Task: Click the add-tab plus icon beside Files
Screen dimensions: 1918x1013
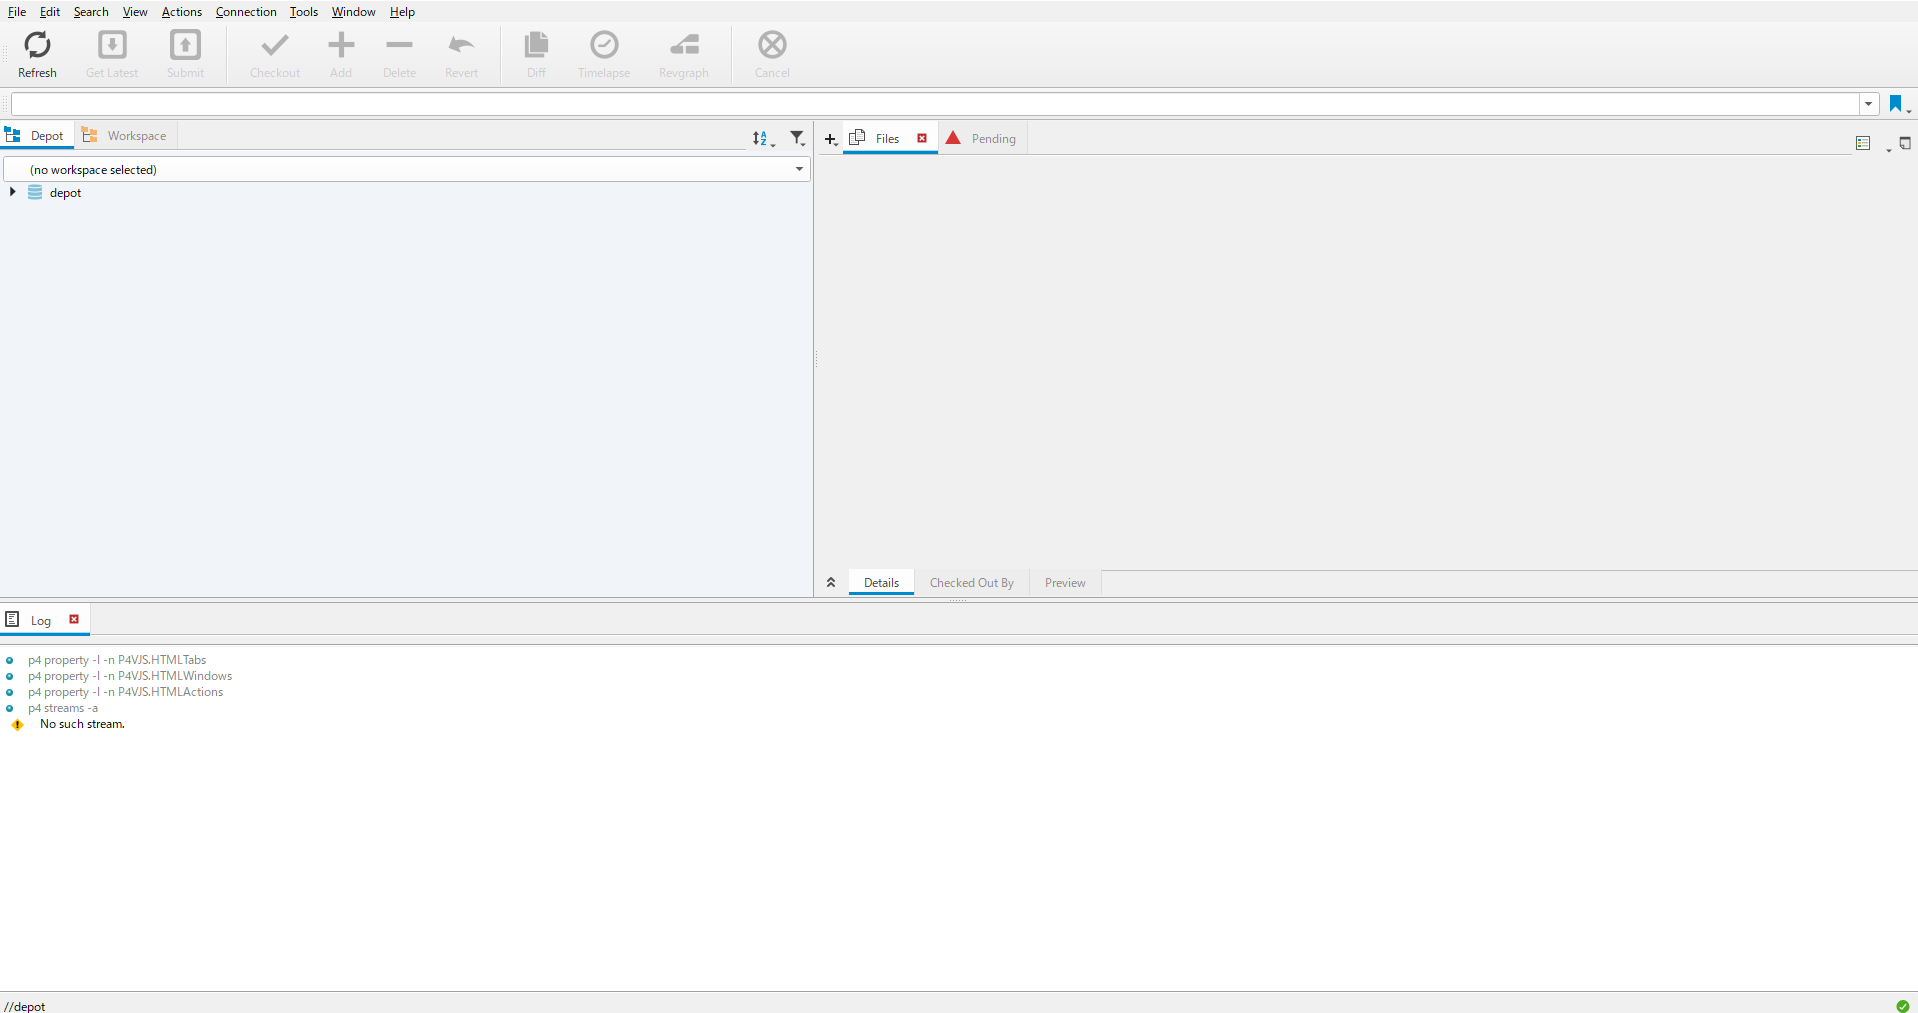Action: coord(830,139)
